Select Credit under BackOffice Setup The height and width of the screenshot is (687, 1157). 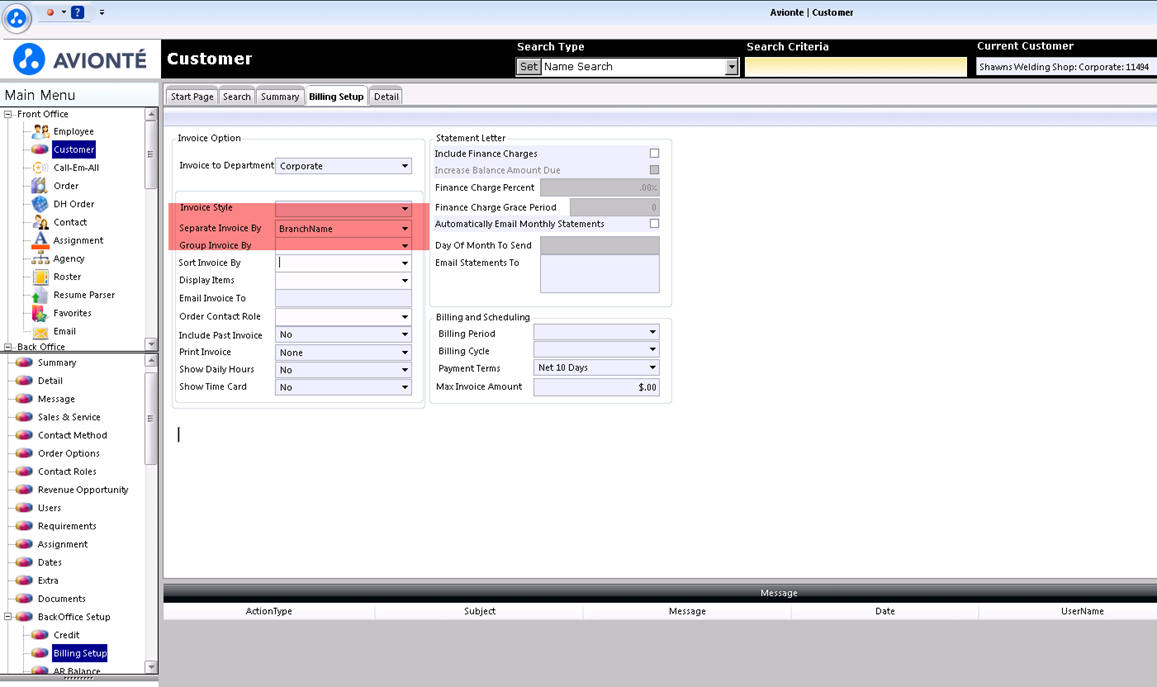tap(66, 635)
